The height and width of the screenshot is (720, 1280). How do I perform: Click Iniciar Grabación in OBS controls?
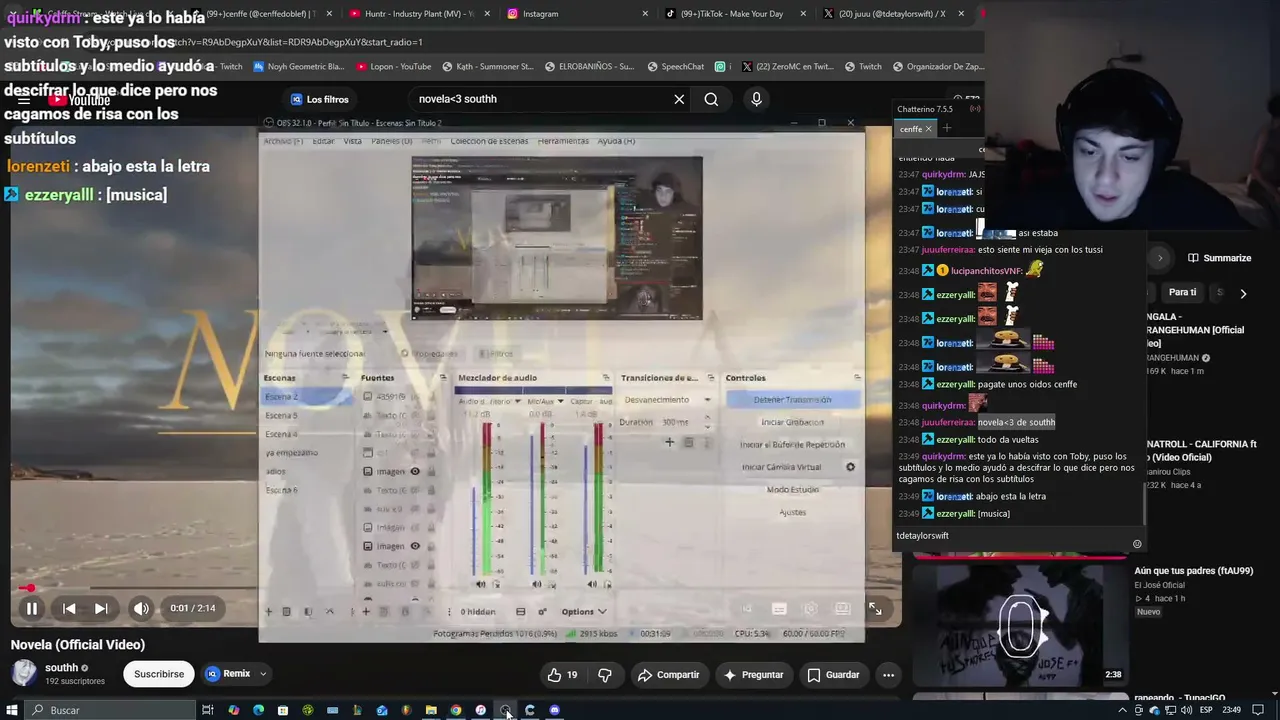792,422
